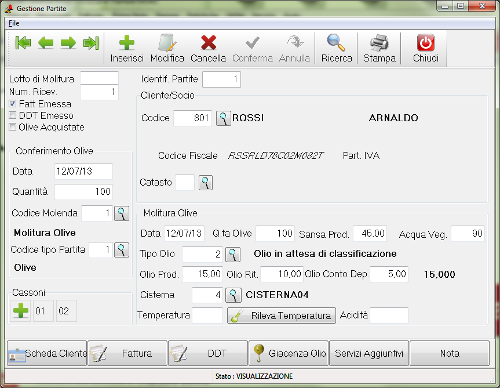The image size is (500, 388).
Task: Click Sansa Prod. field
Action: pyautogui.click(x=370, y=233)
